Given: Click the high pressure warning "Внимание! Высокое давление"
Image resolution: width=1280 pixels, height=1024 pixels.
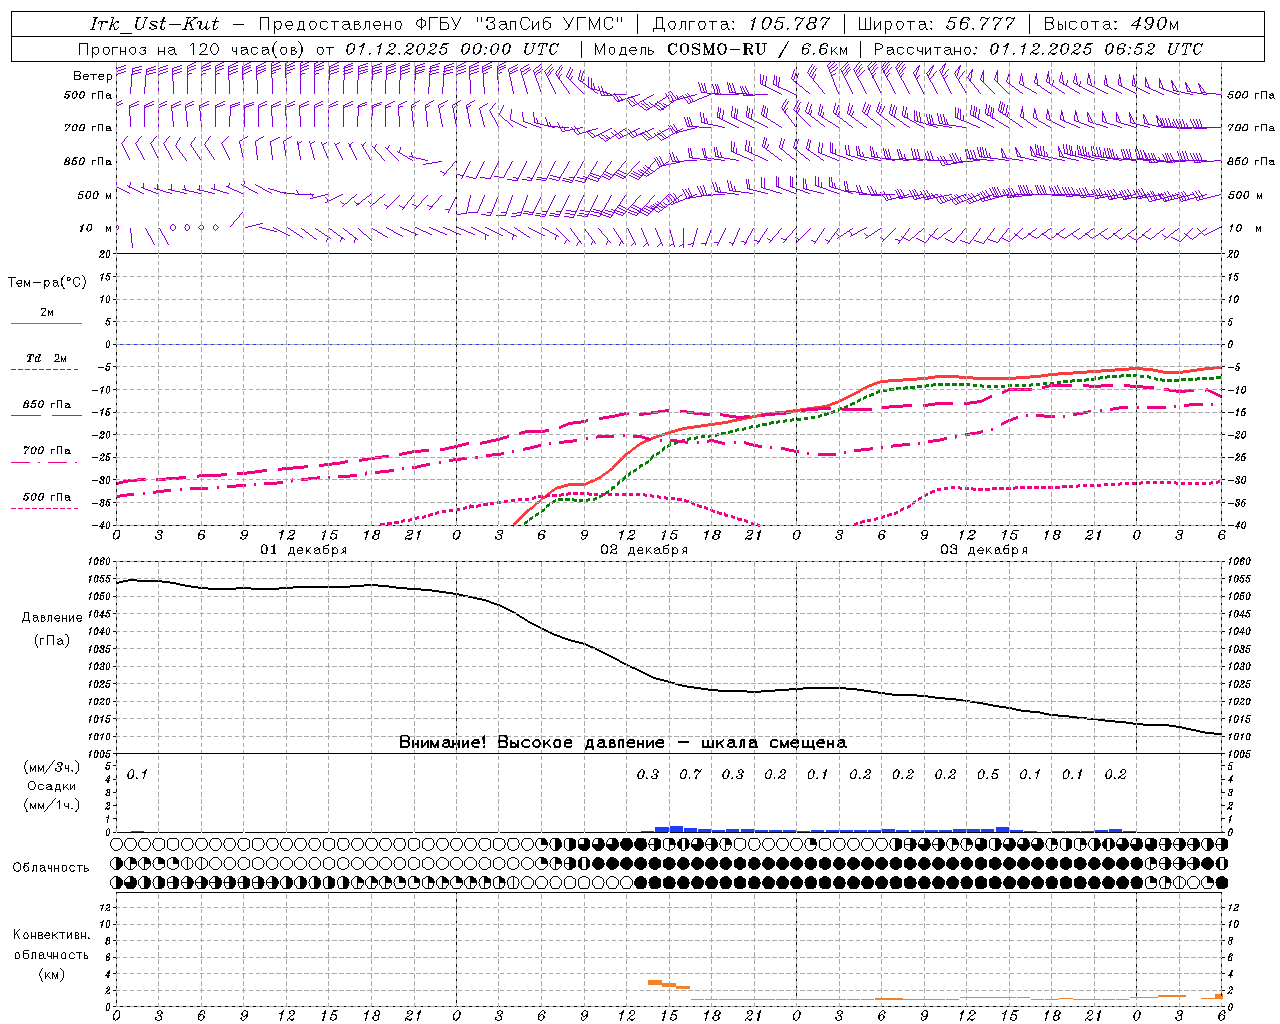Looking at the screenshot, I should click(x=532, y=742).
